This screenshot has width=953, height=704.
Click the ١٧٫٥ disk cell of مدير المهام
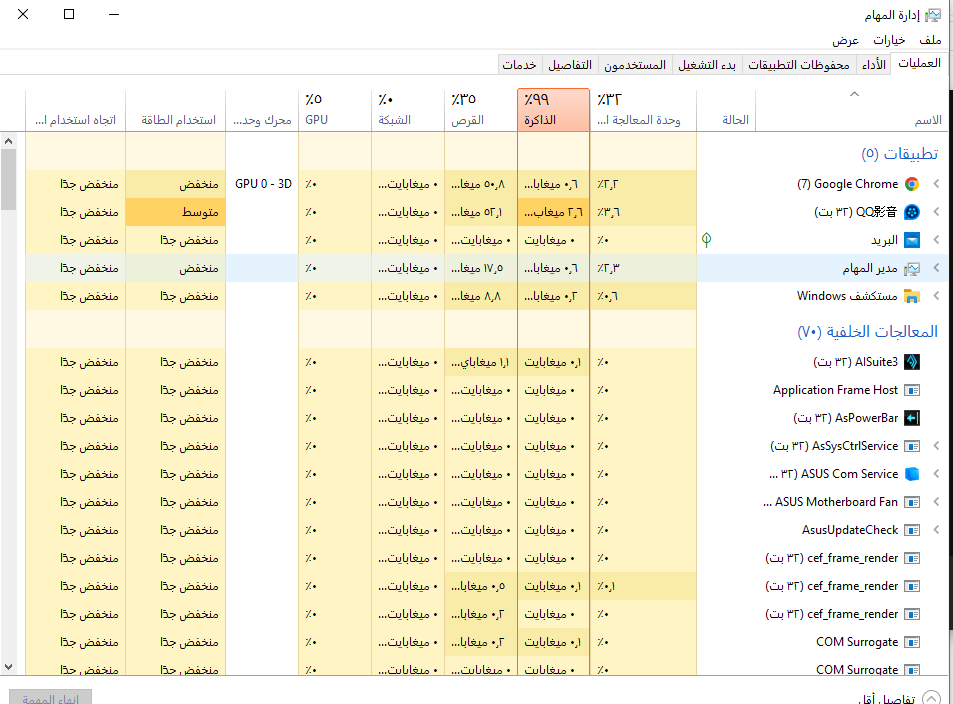point(481,268)
